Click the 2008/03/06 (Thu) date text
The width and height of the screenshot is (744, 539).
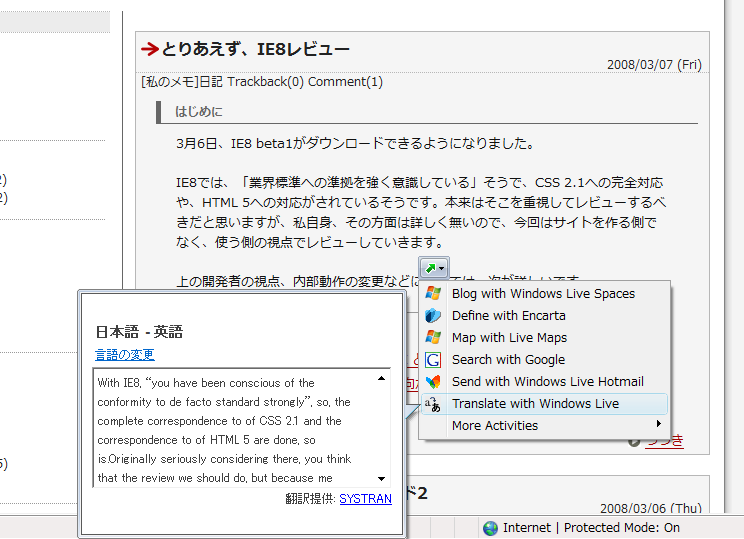(x=651, y=508)
